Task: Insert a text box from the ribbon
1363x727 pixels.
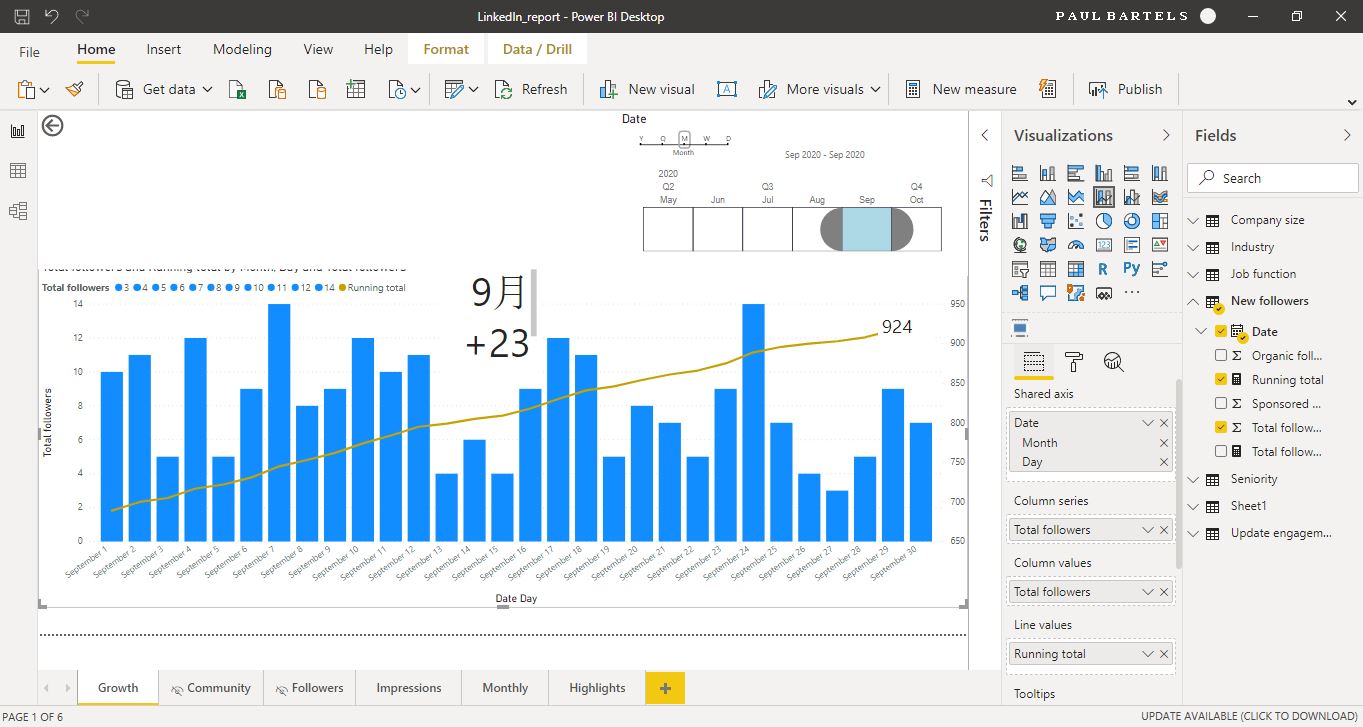Action: pos(727,89)
